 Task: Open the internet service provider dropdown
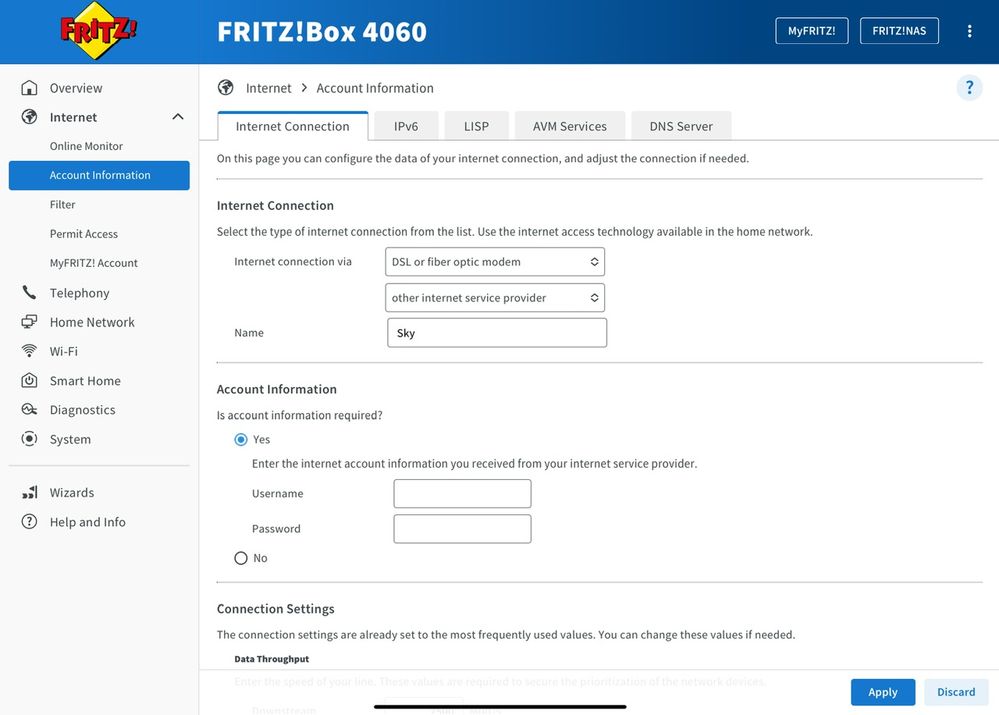[x=495, y=298]
